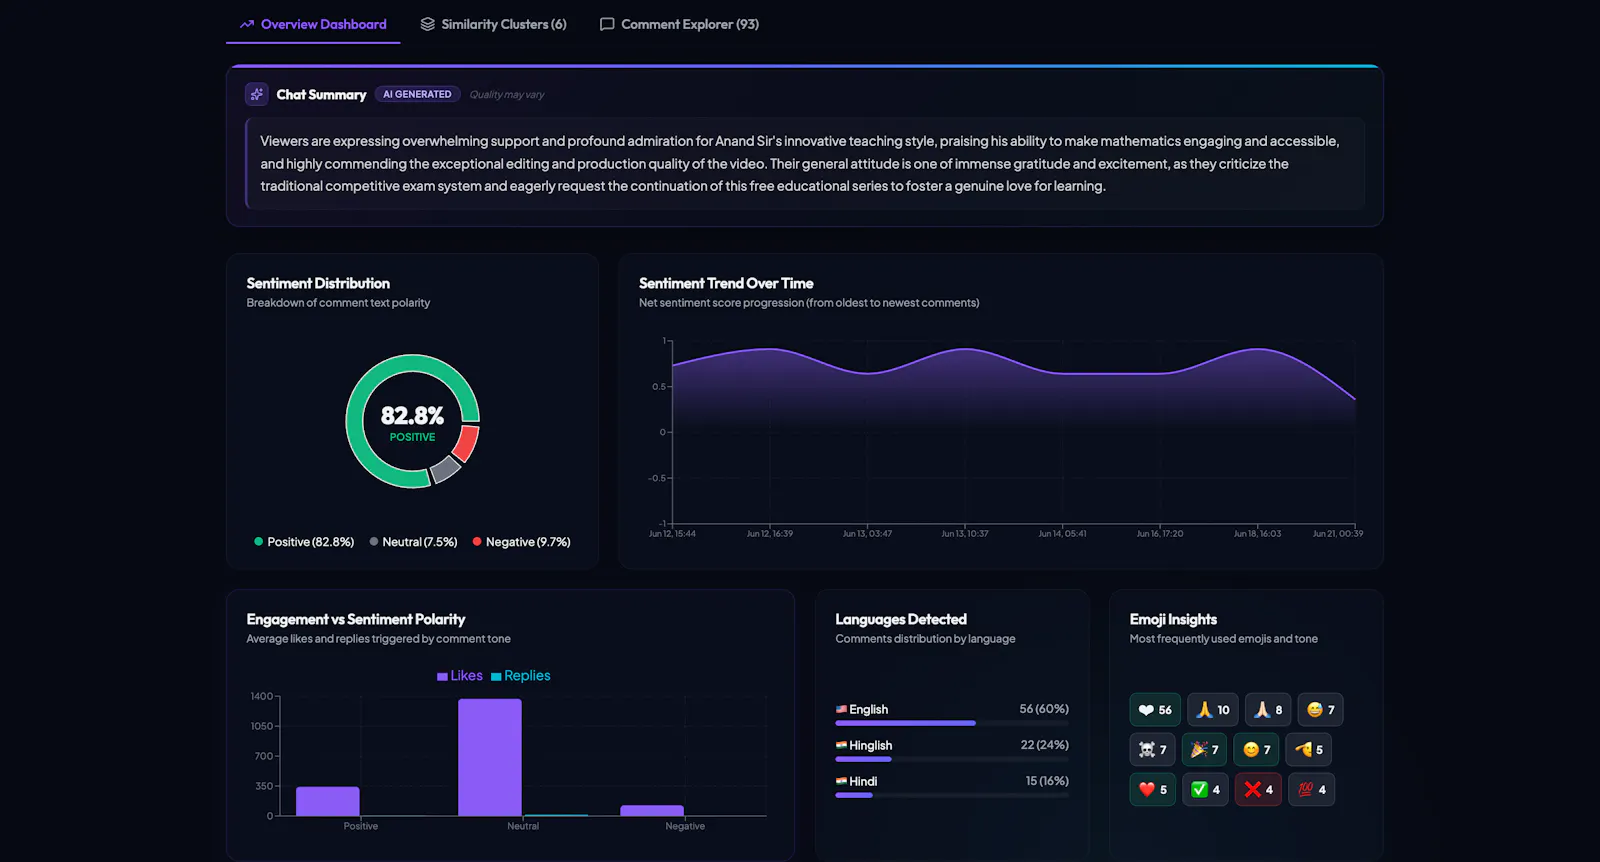Open the Similarity Clusters (6) tab
This screenshot has width=1600, height=862.
[x=493, y=24]
